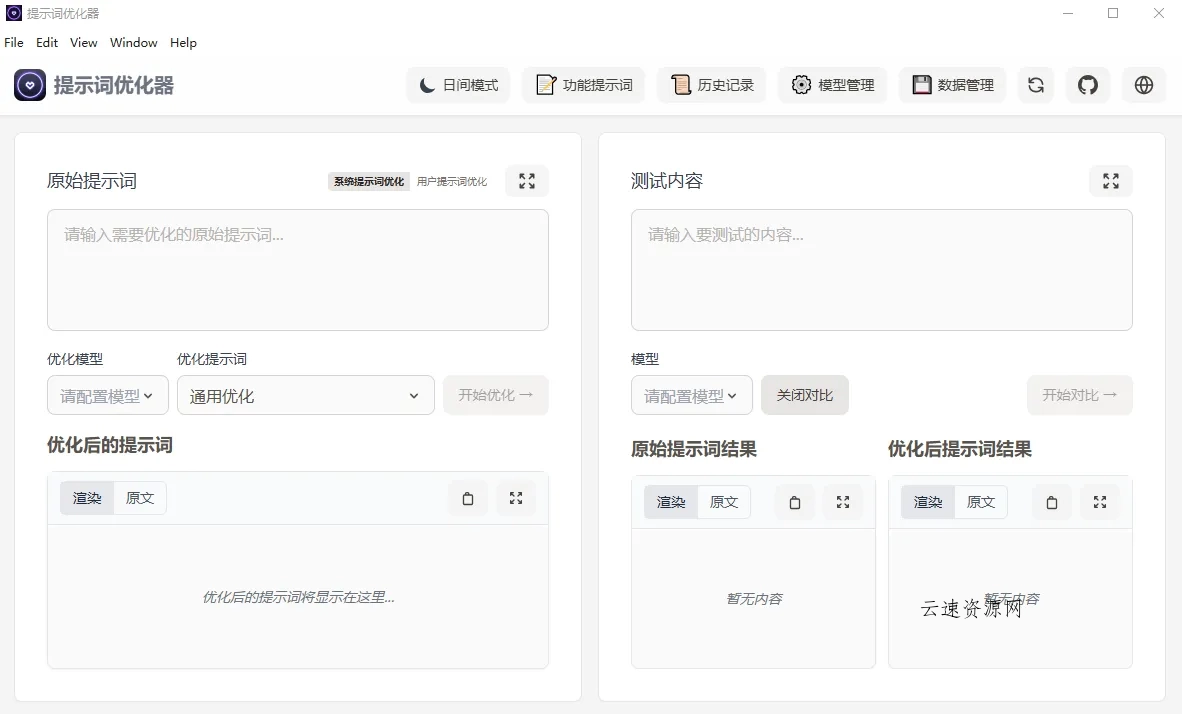Copy the optimized prompt with the copy icon
Image resolution: width=1182 pixels, height=714 pixels.
click(x=467, y=497)
